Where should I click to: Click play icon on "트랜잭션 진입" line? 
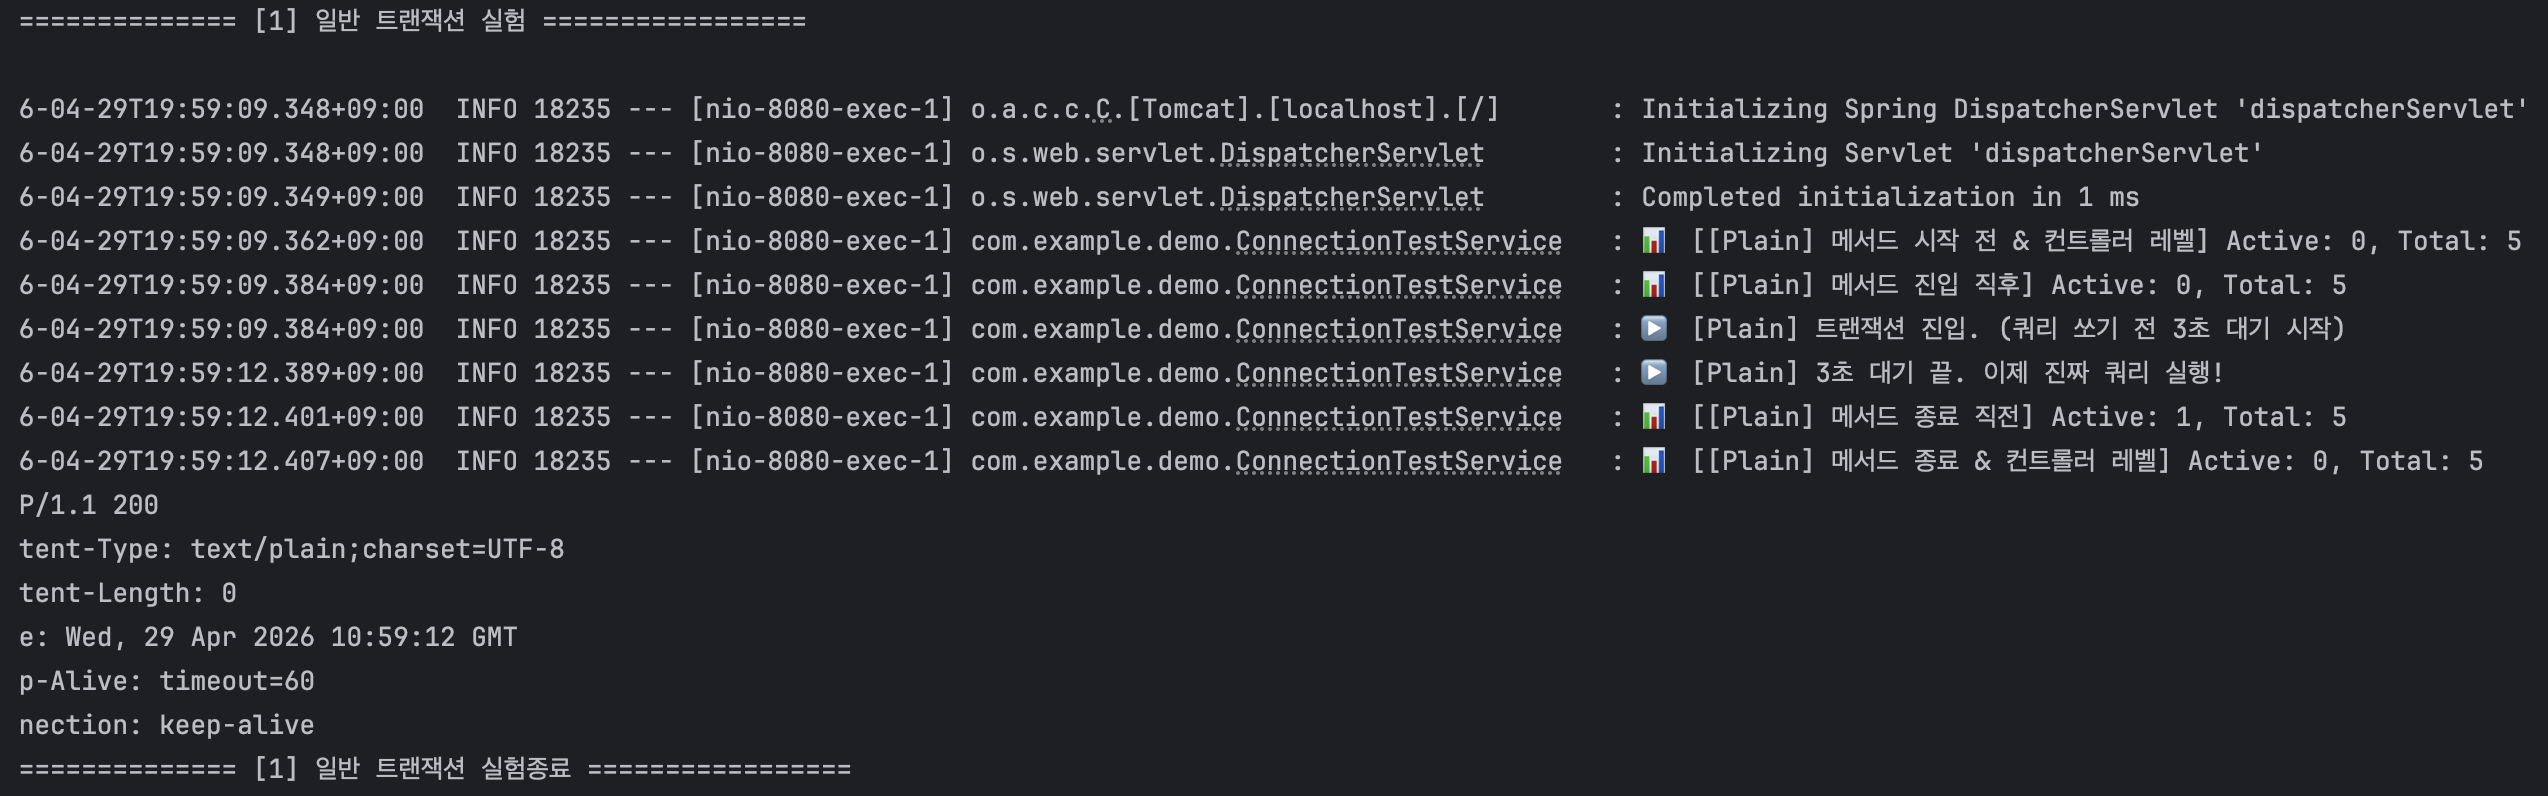1654,329
